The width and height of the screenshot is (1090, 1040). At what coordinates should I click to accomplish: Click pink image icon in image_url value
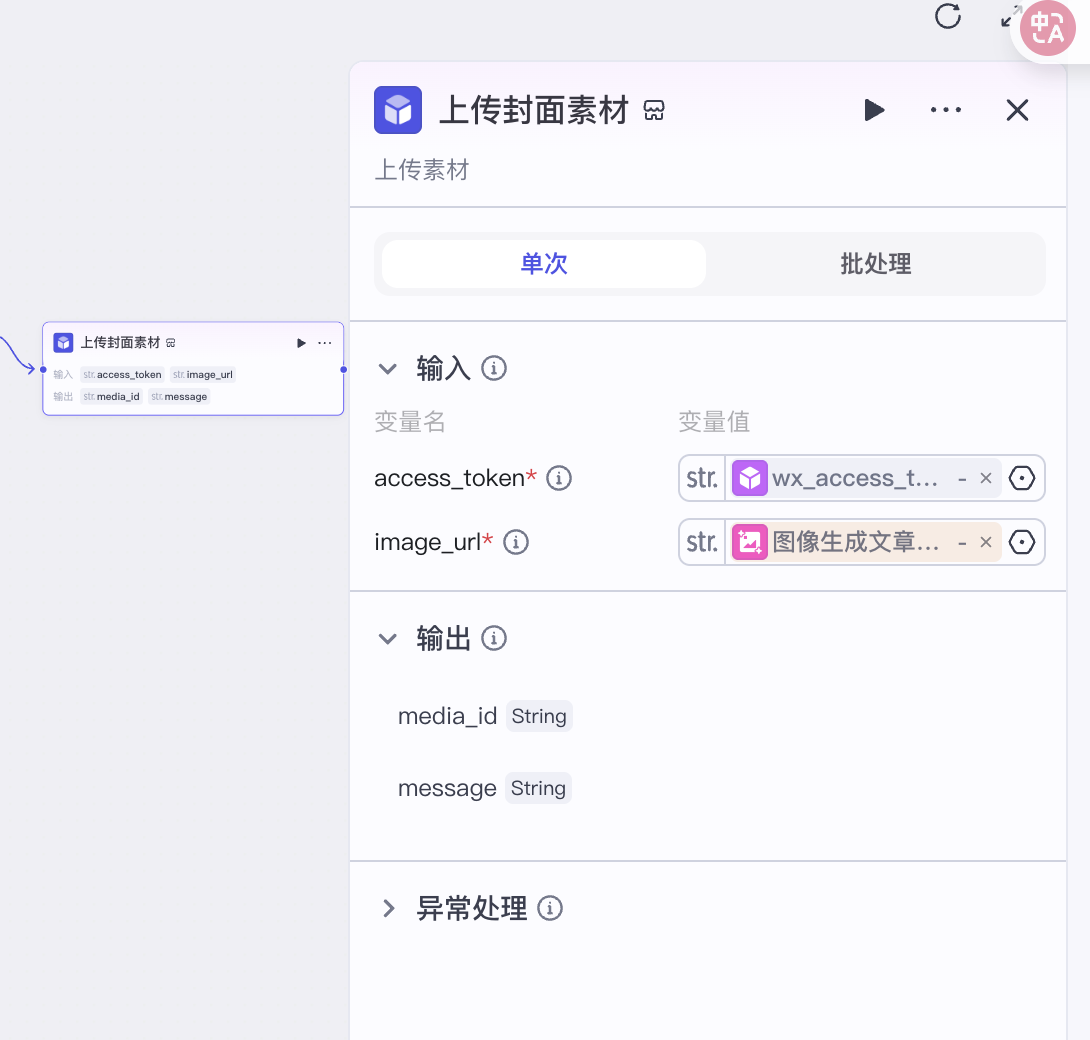(x=749, y=542)
